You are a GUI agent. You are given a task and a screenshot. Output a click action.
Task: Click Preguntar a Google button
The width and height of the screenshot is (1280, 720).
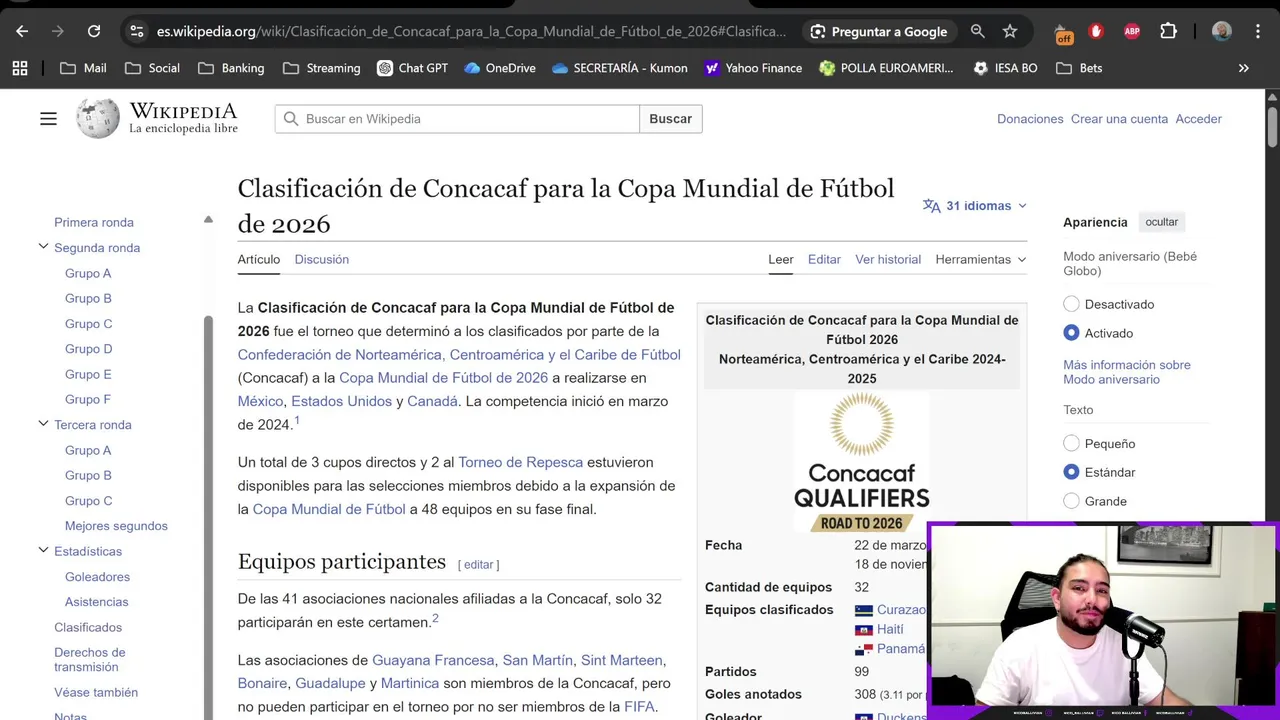click(x=878, y=31)
